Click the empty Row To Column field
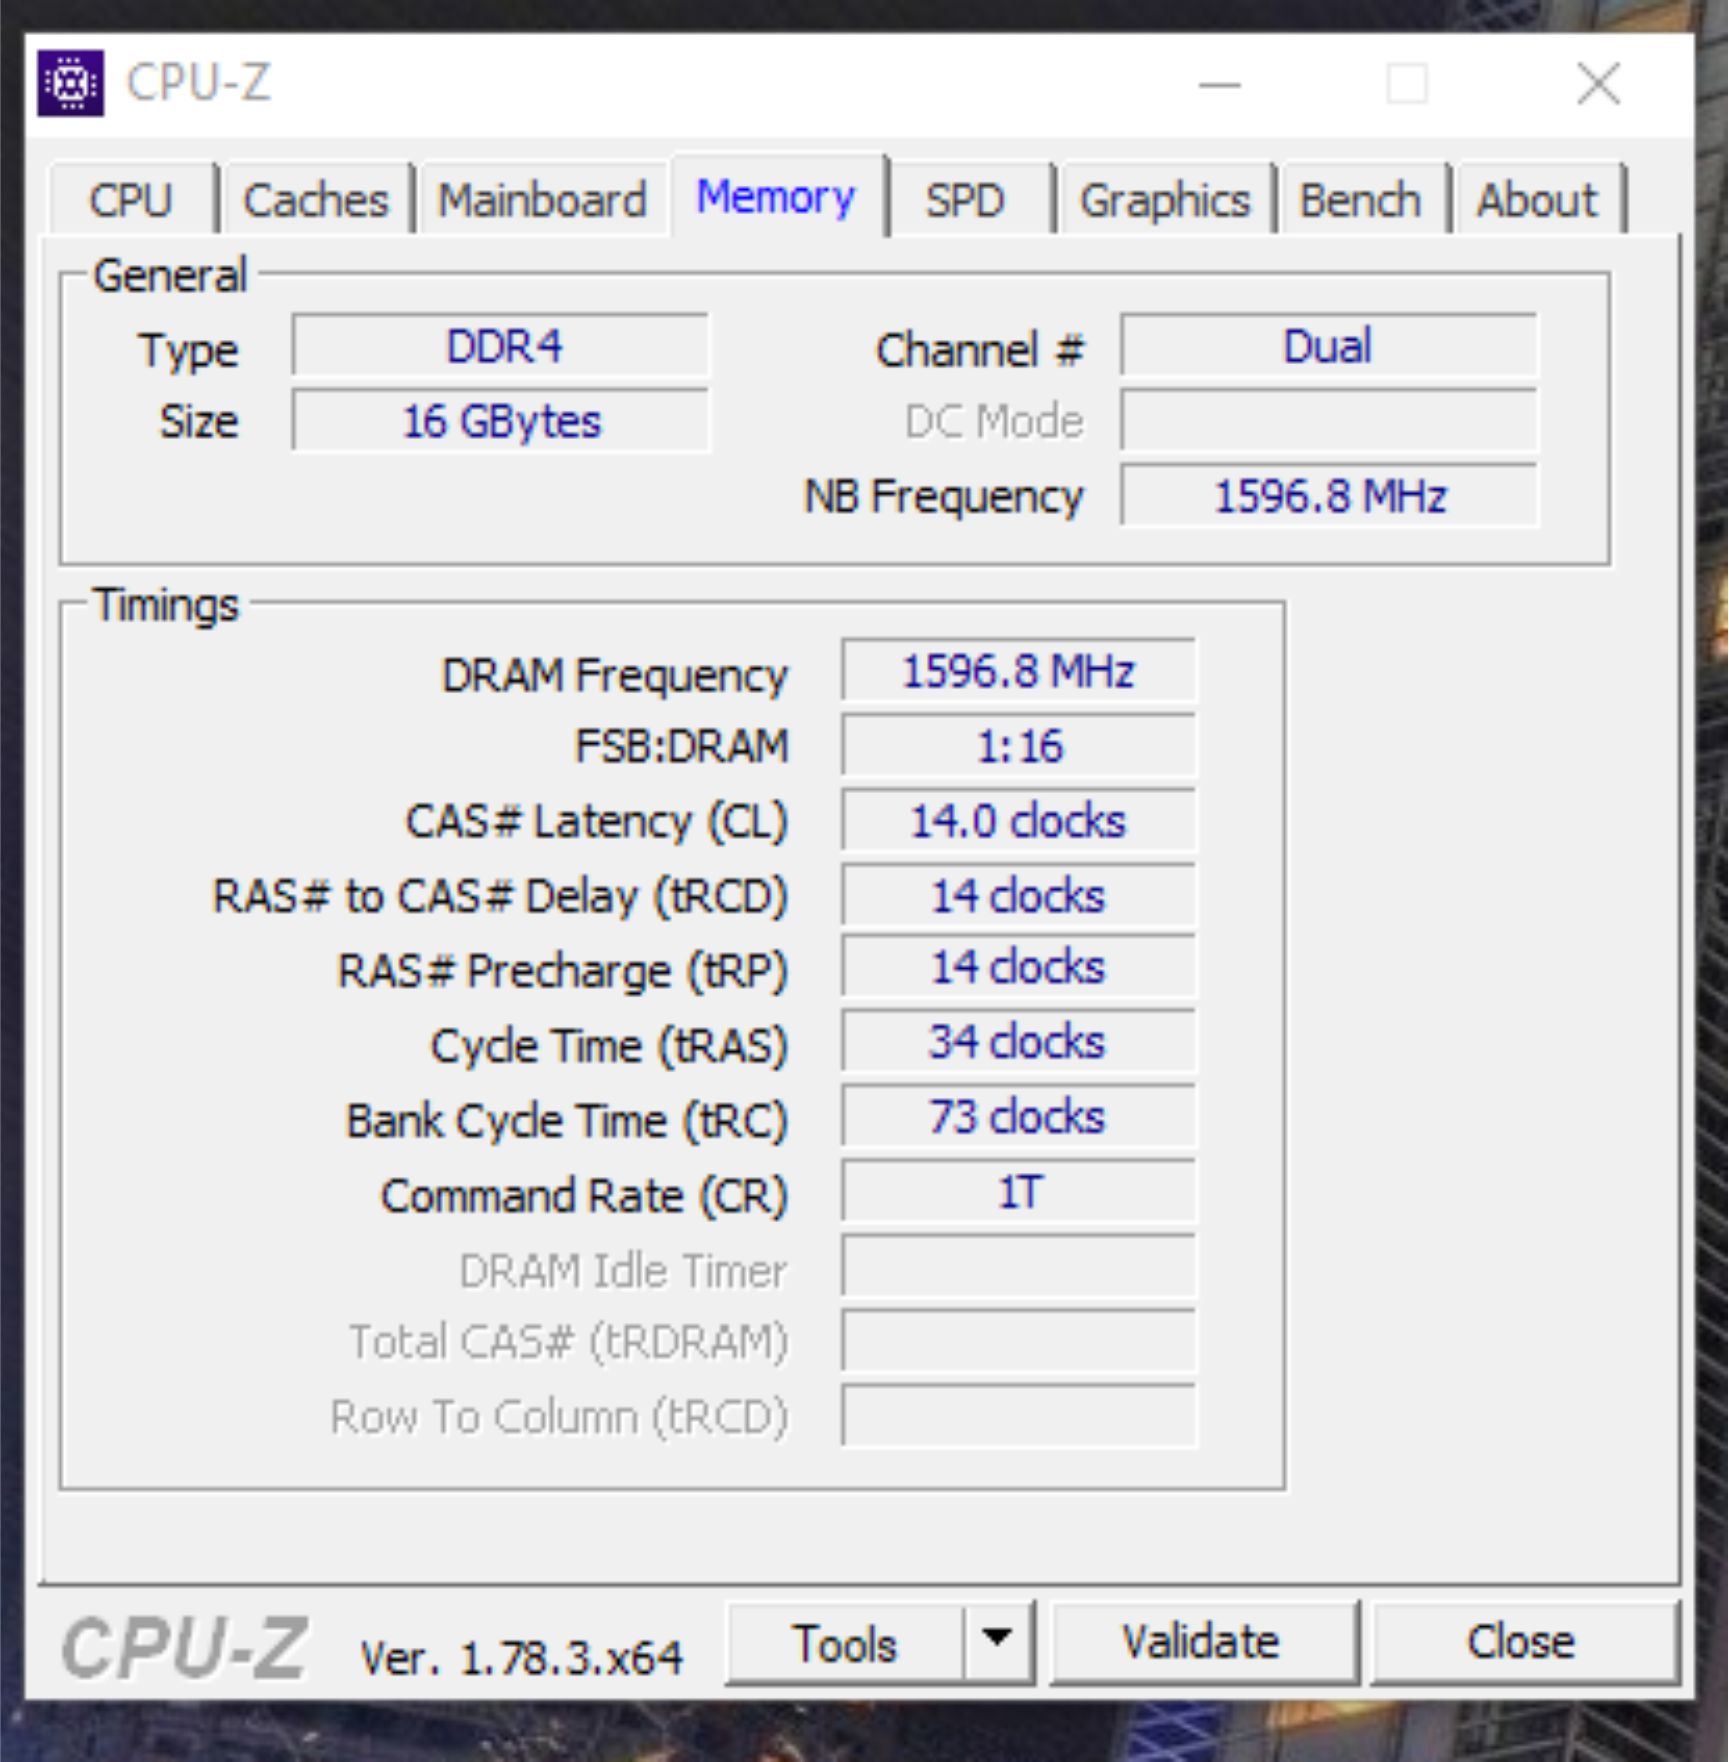 (x=1018, y=1417)
